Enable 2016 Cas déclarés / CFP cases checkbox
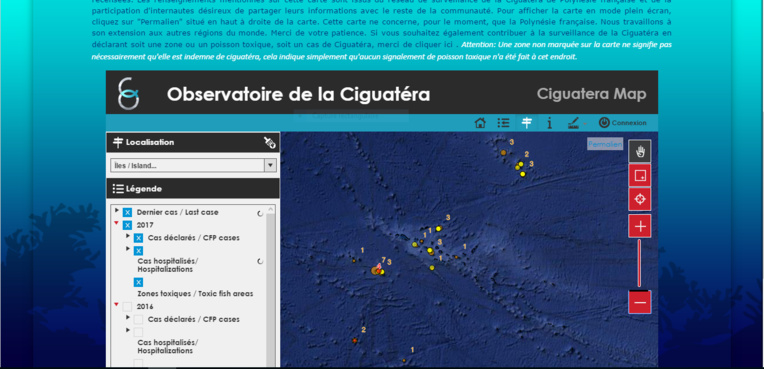764x369 pixels. click(x=138, y=319)
